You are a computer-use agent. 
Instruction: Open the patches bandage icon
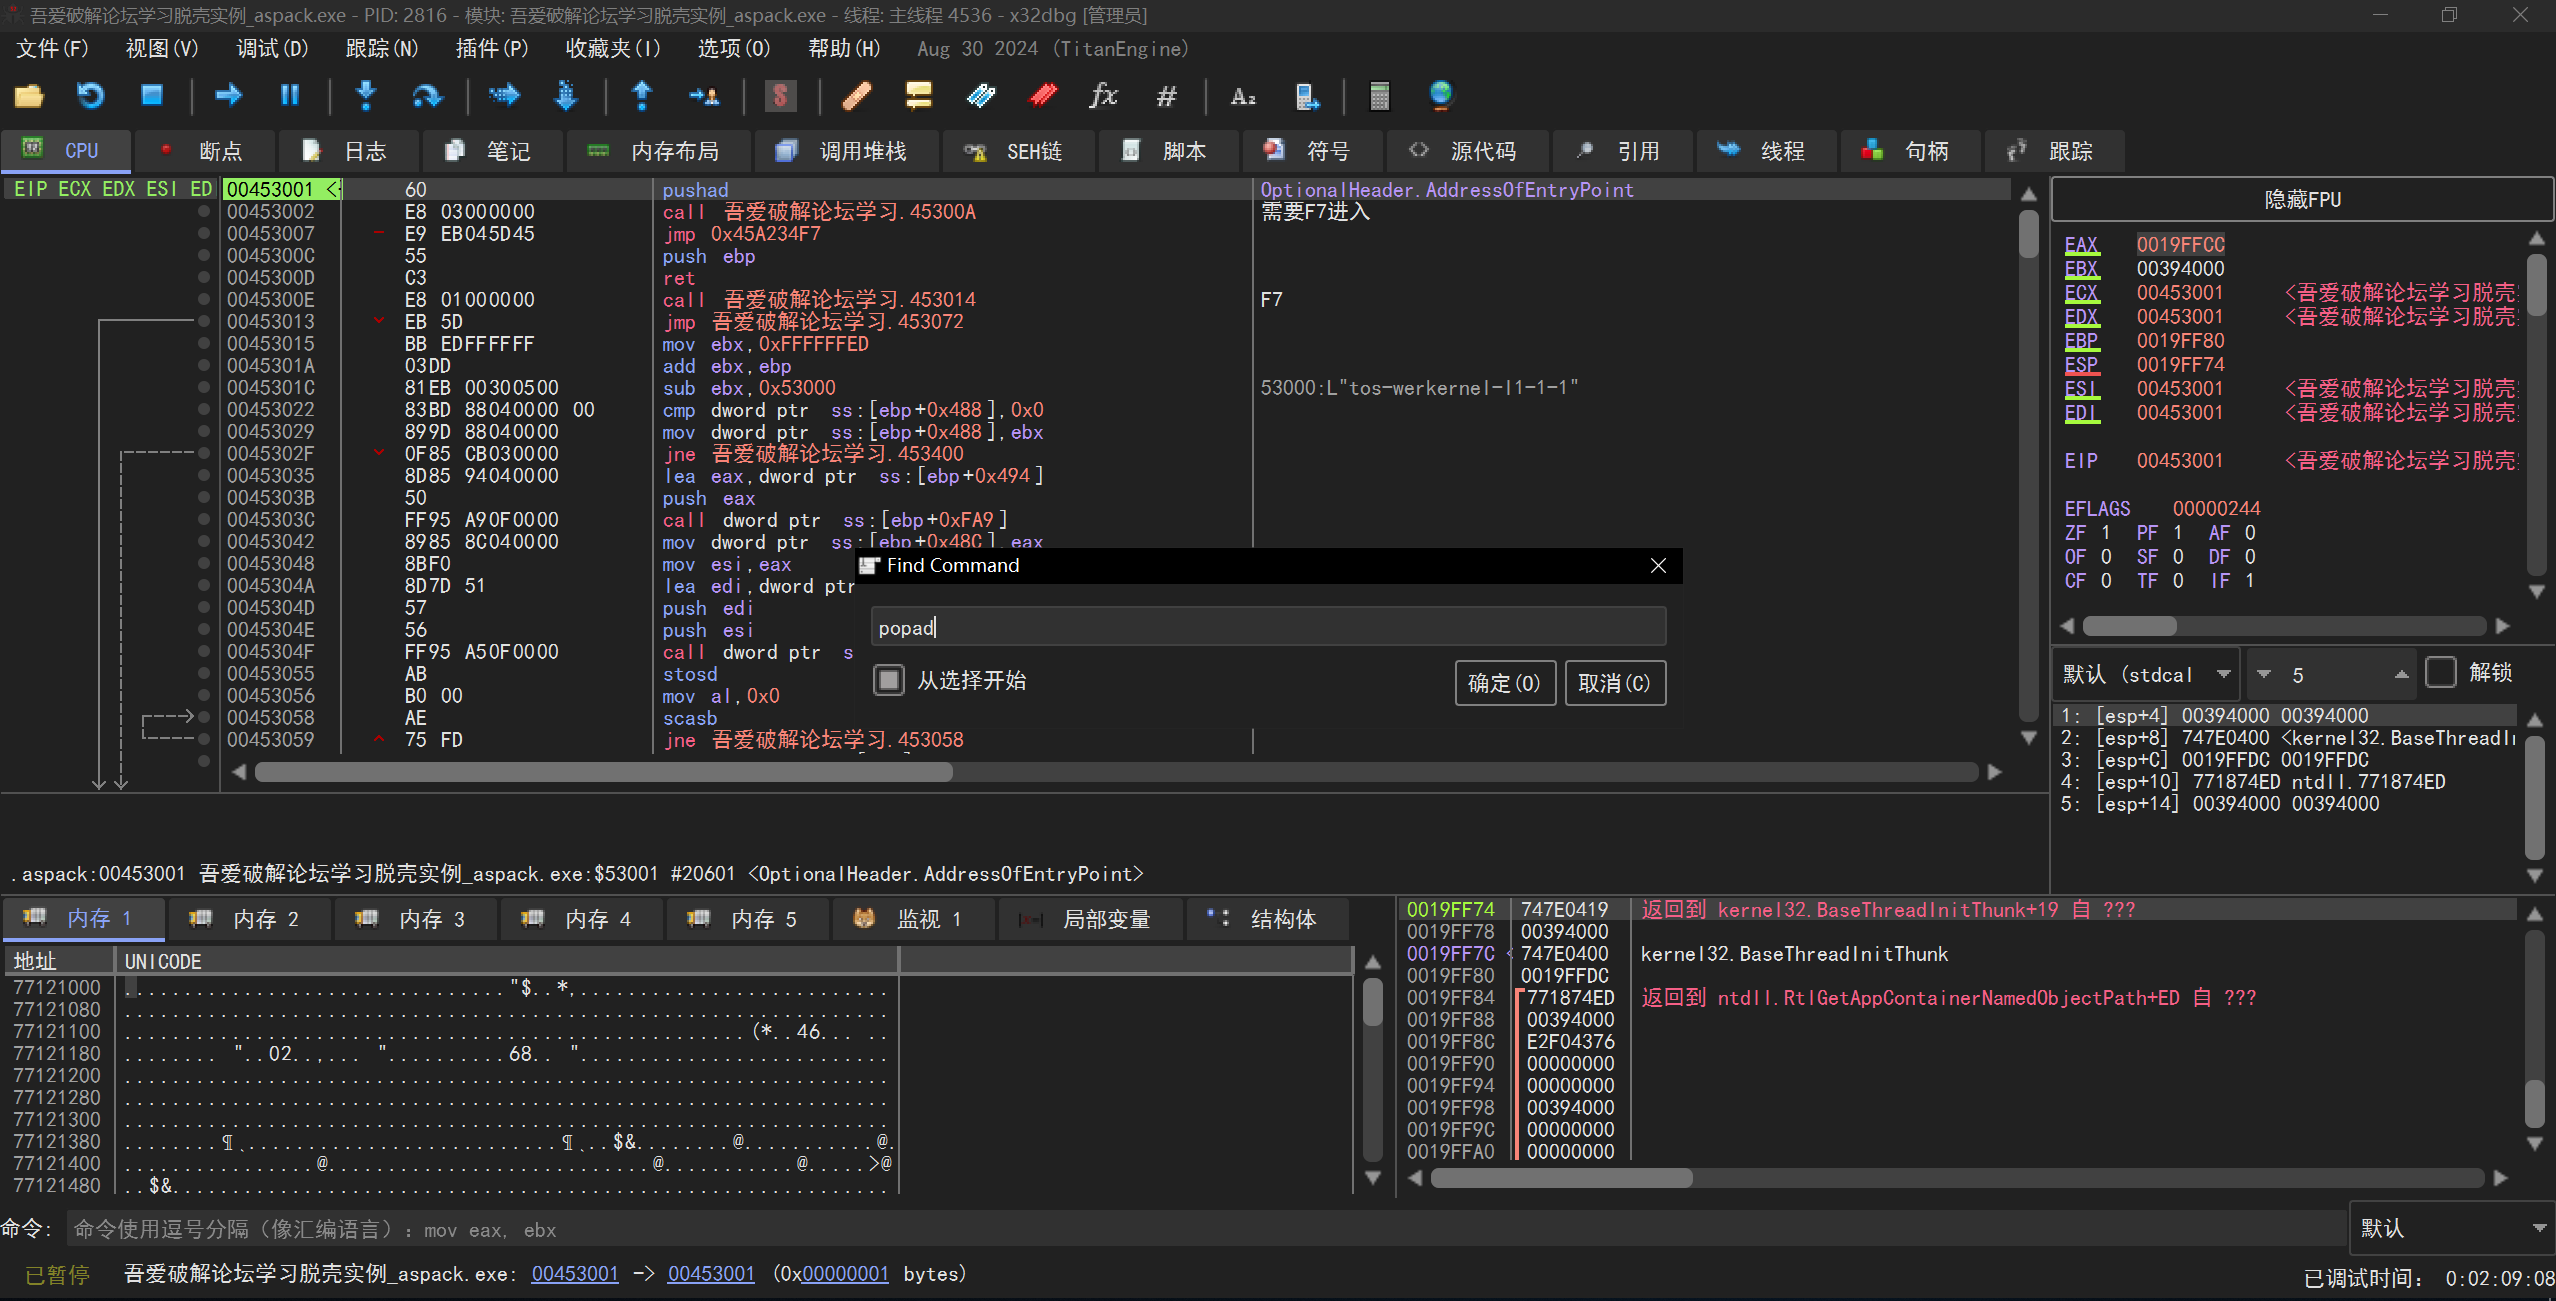pyautogui.click(x=856, y=96)
